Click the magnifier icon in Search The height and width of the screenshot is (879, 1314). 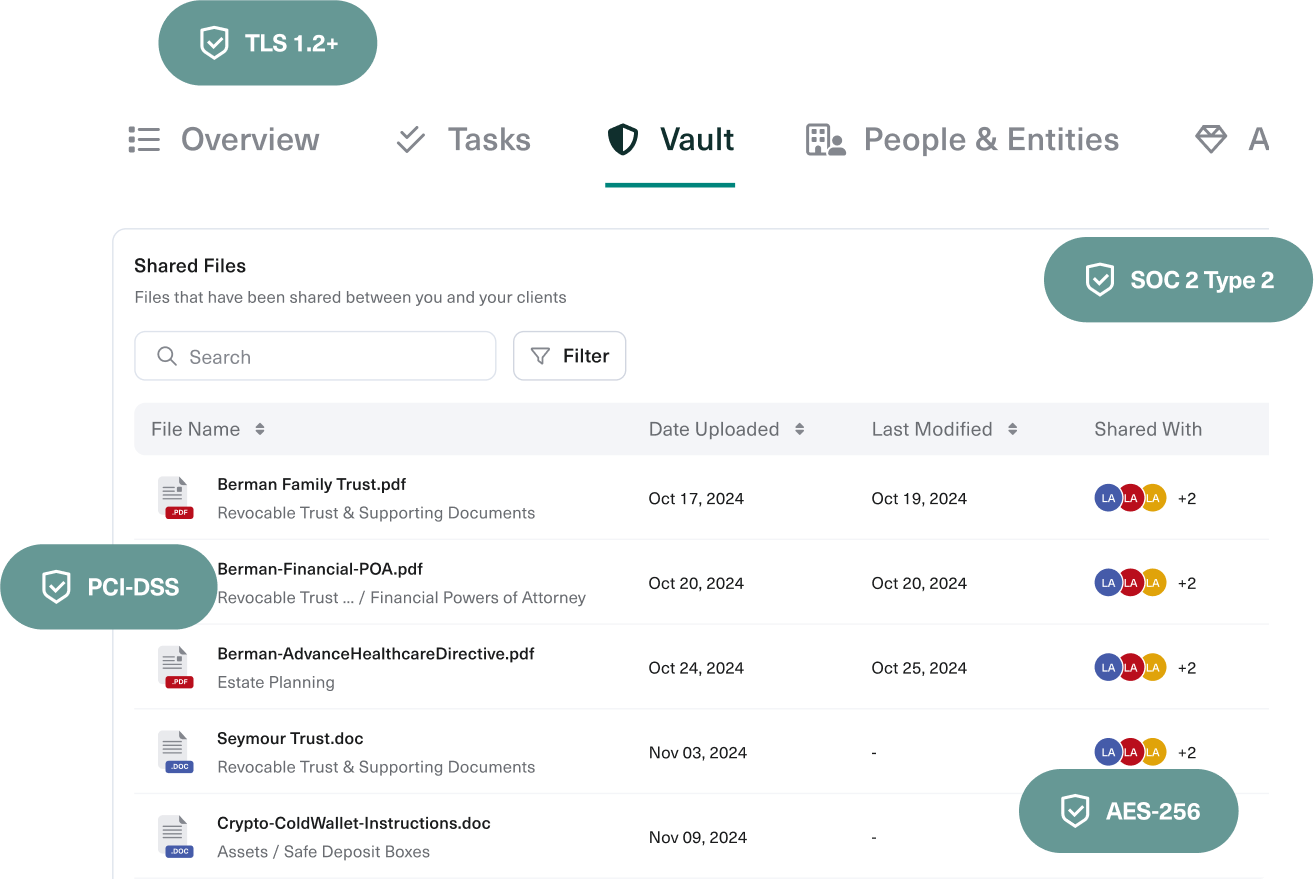(167, 356)
